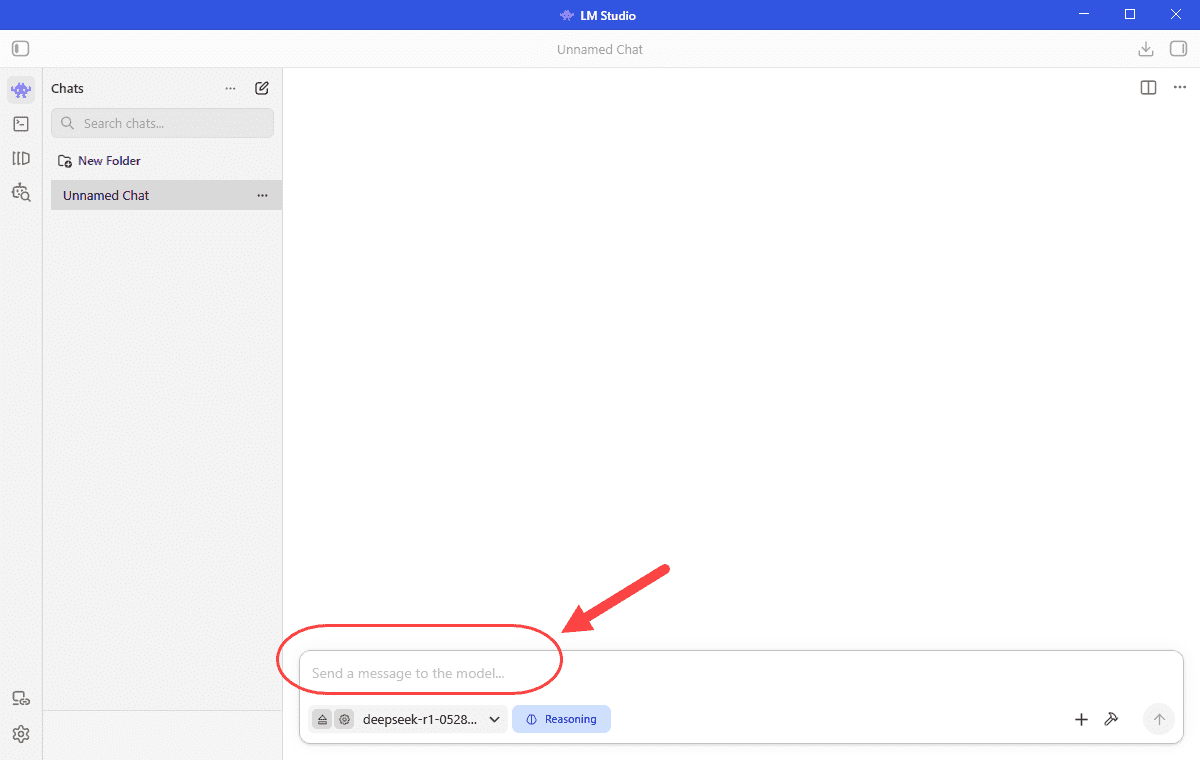Click the send message arrow button
The width and height of the screenshot is (1200, 760).
click(x=1159, y=719)
